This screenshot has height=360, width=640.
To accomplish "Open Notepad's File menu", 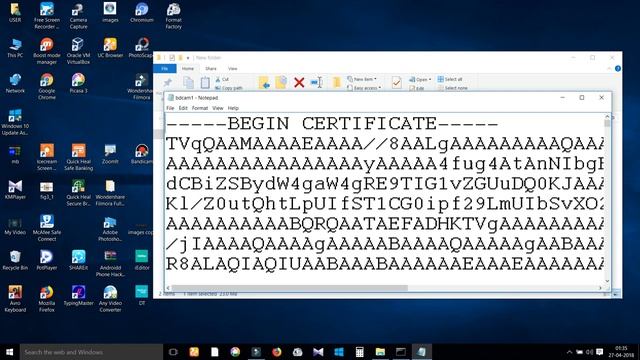I will 170,108.
